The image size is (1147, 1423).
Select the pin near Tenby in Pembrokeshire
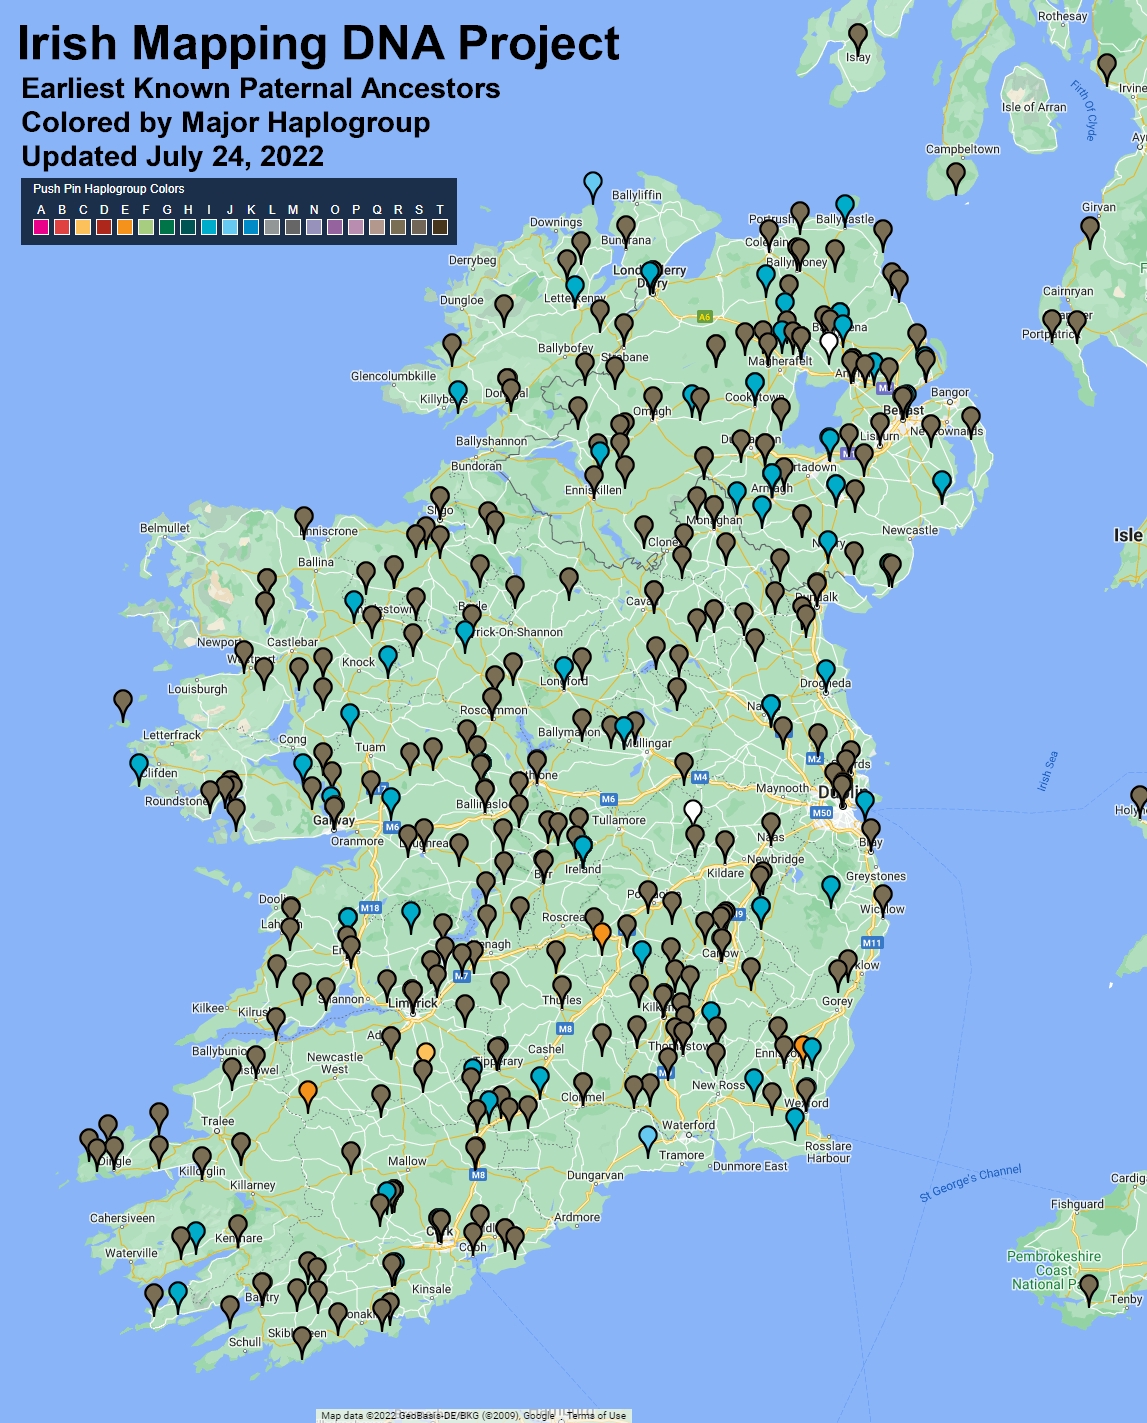point(1089,1285)
